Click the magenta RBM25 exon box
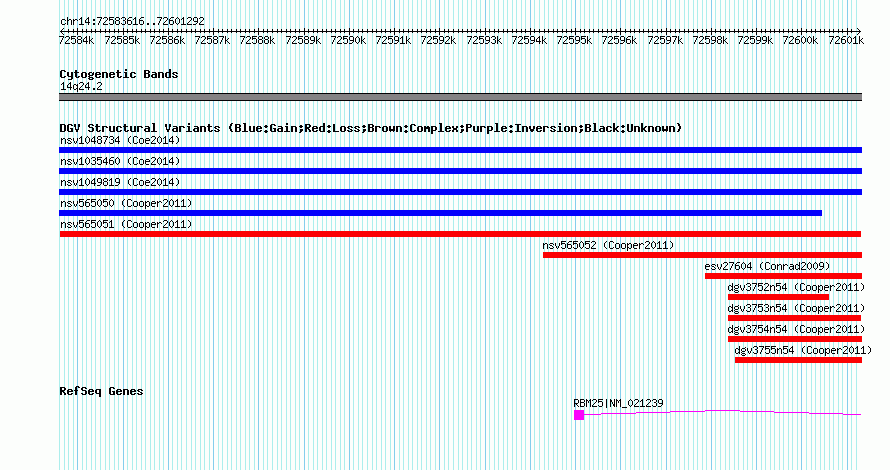Image resolution: width=890 pixels, height=470 pixels. pyautogui.click(x=579, y=415)
